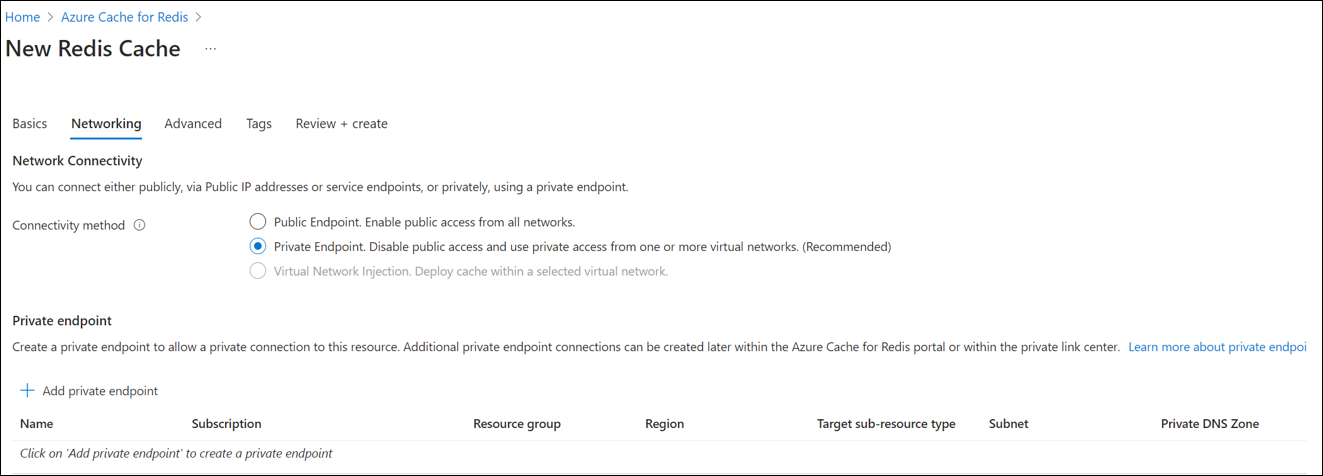Screen dimensions: 1323x476
Task: Click the Name column header
Action: (37, 424)
